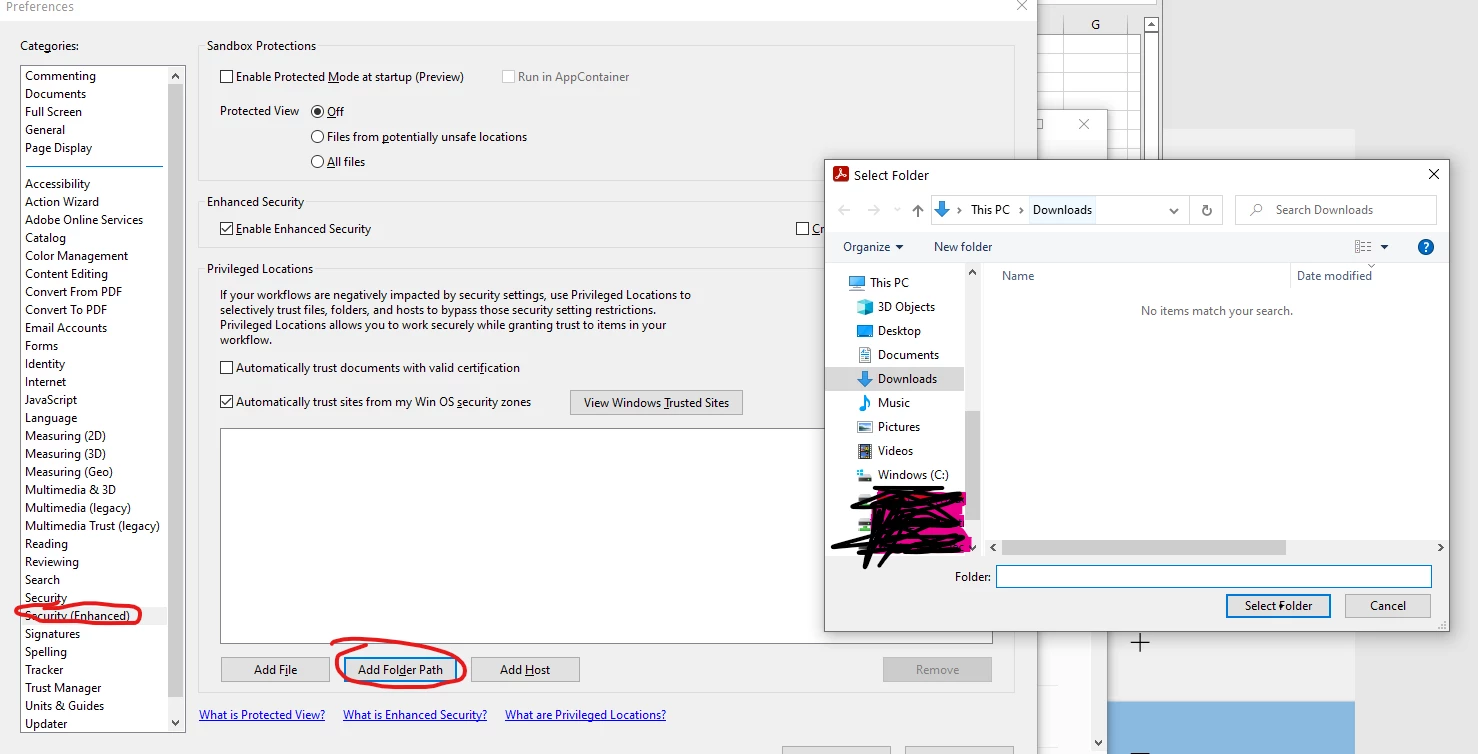Select Protected View Off radio button
The image size is (1478, 754).
click(318, 111)
